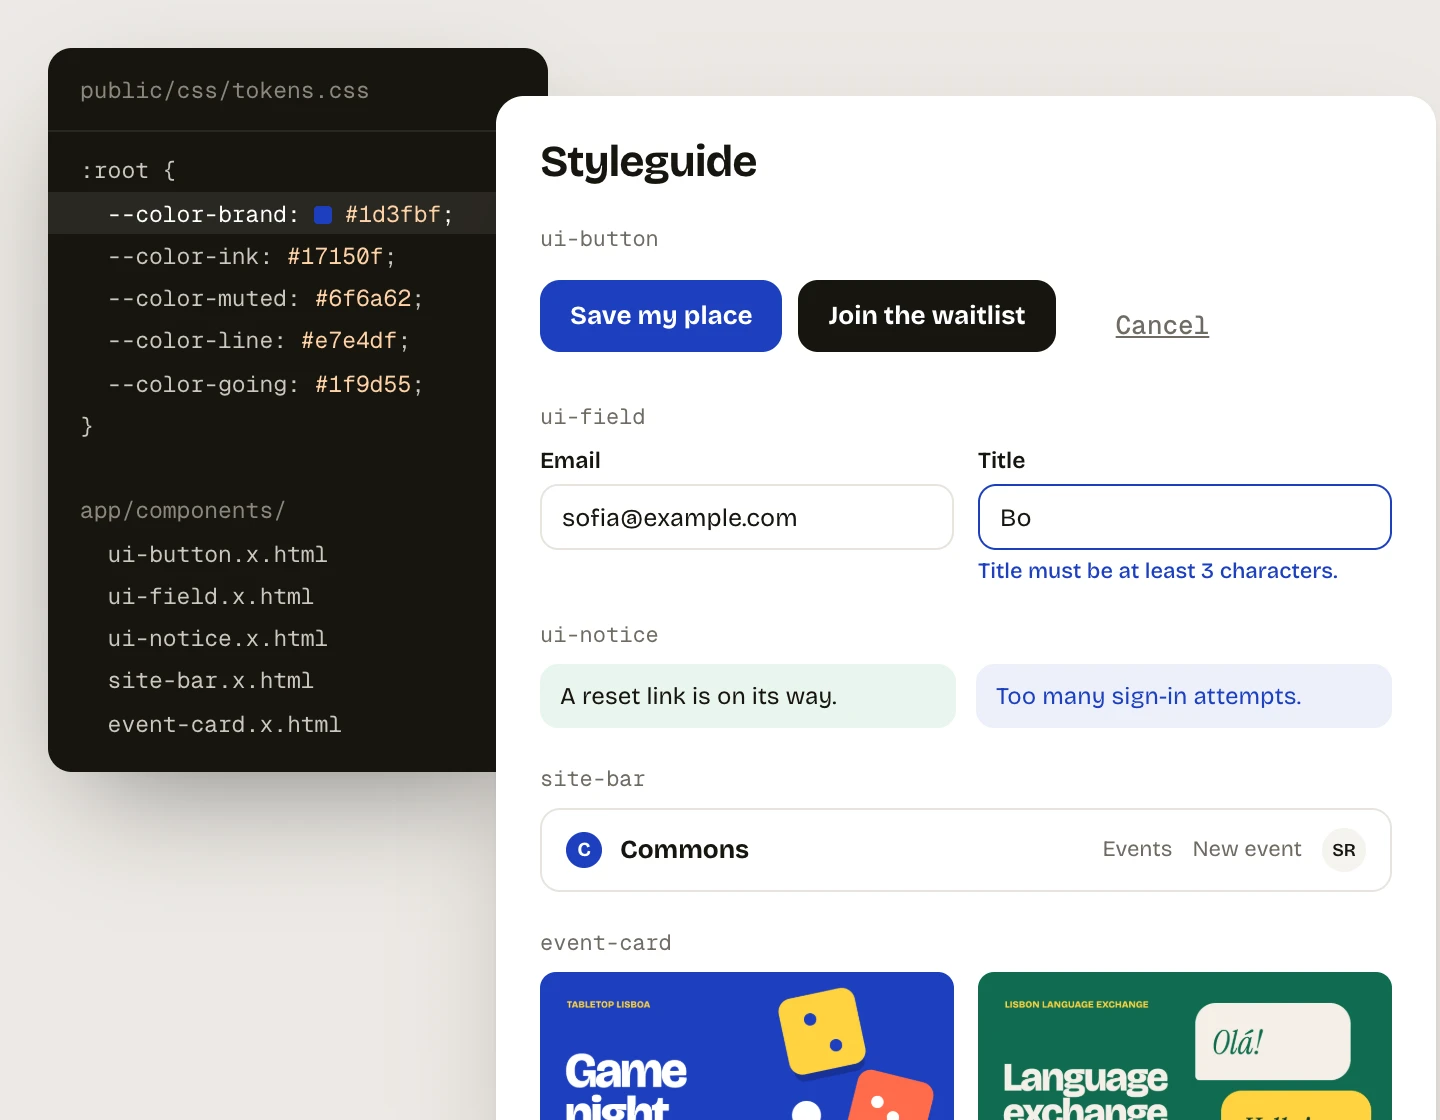
Task: Open the Language exchange event card
Action: (1185, 1046)
